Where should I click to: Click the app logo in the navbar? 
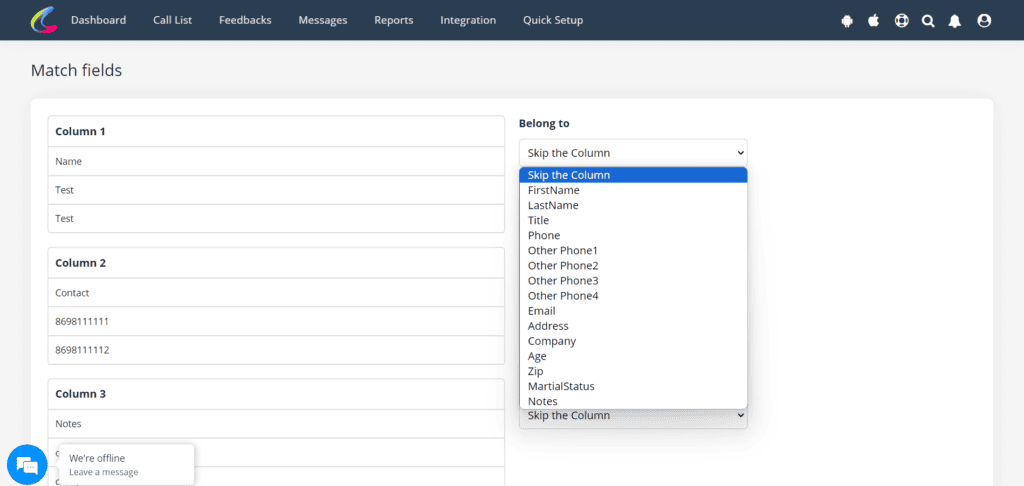point(44,20)
